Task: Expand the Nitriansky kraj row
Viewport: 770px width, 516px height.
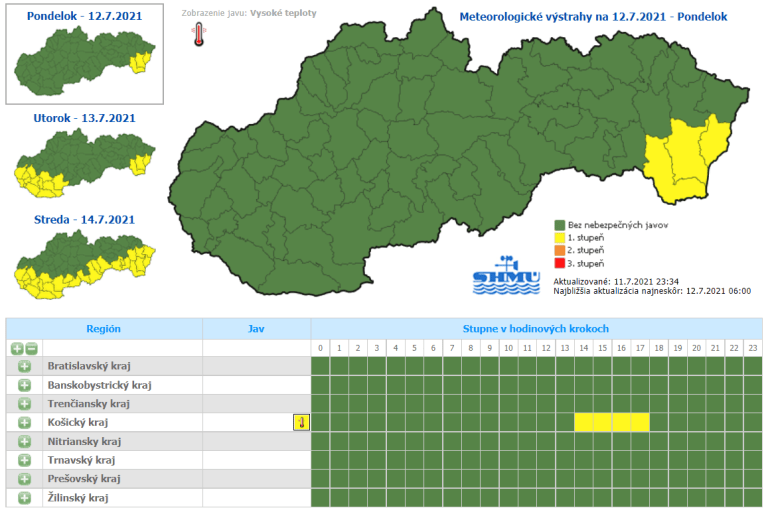Action: click(x=25, y=441)
